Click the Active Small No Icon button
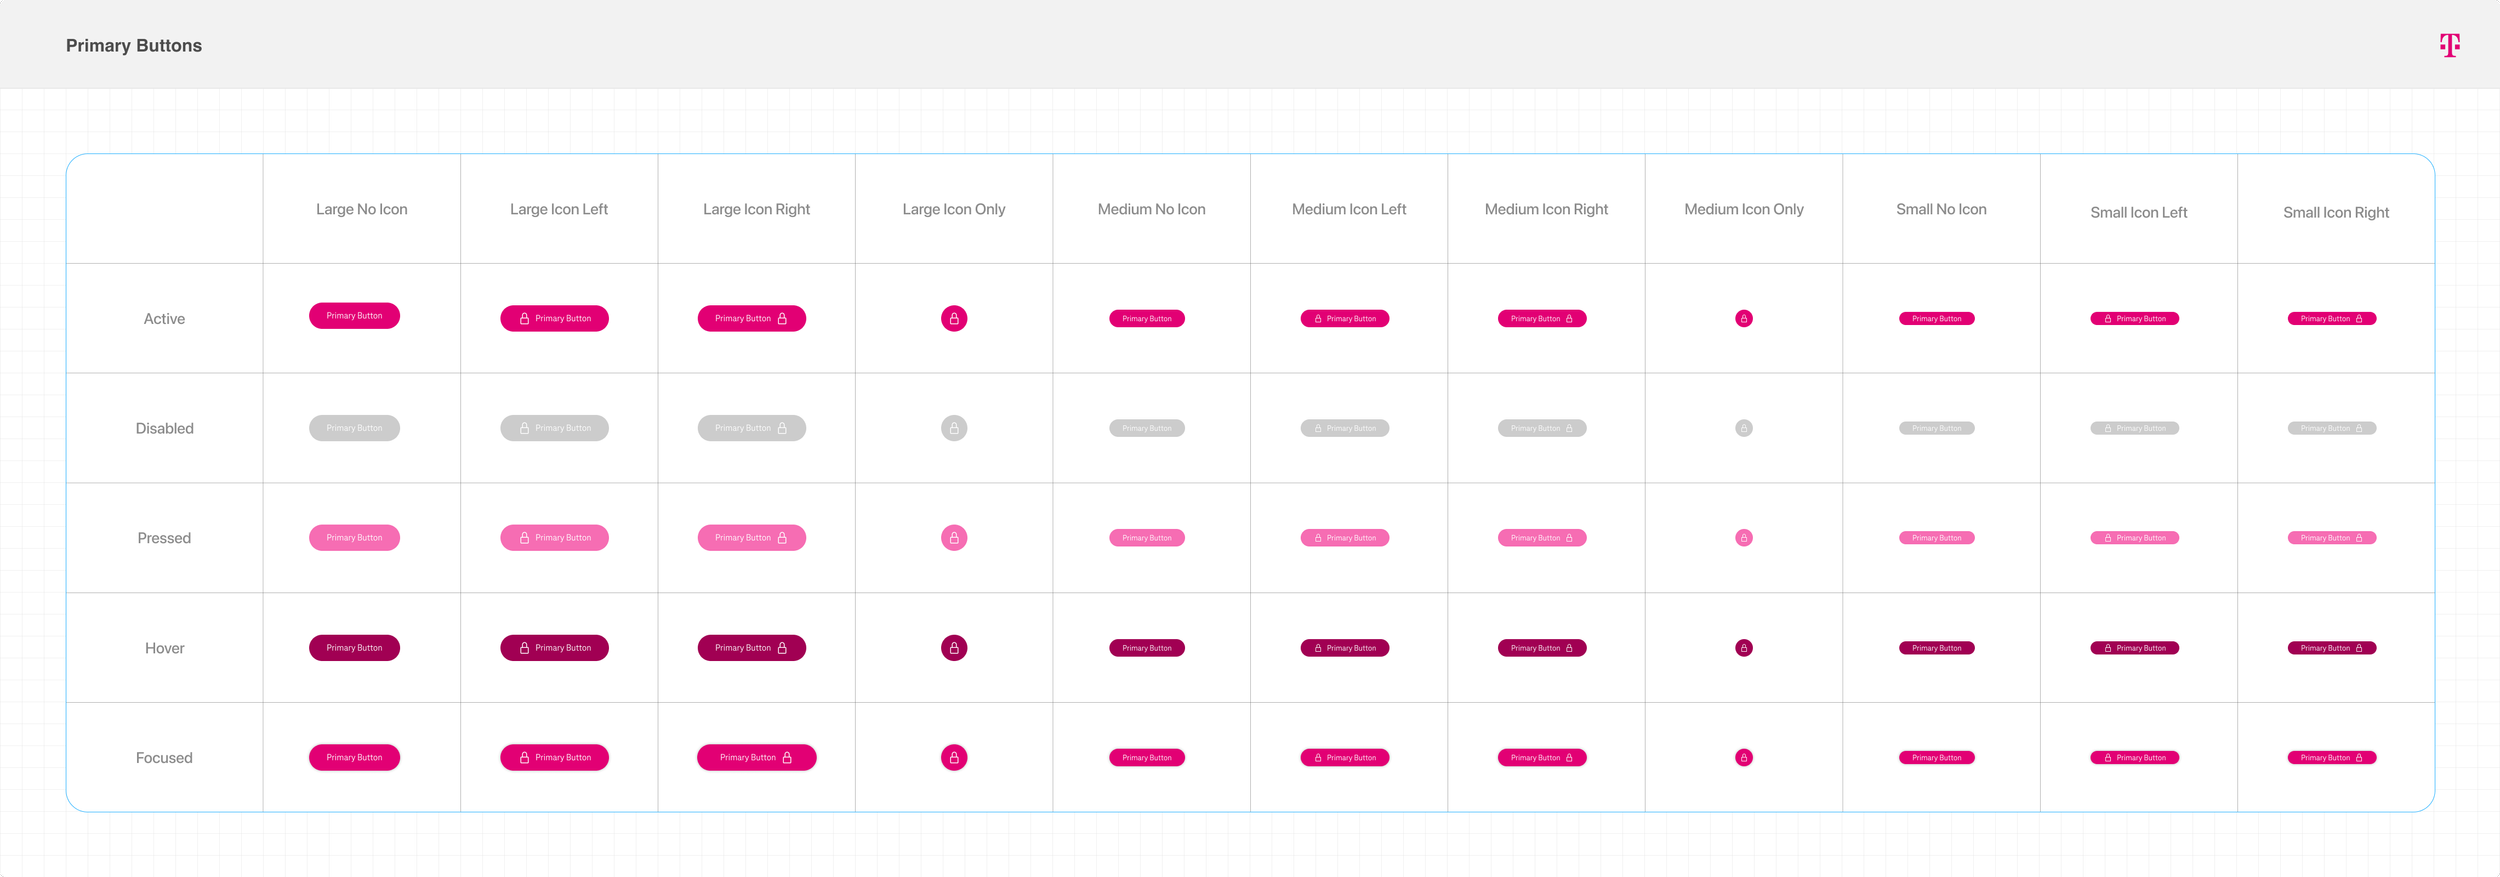This screenshot has width=2500, height=877. tap(1937, 318)
